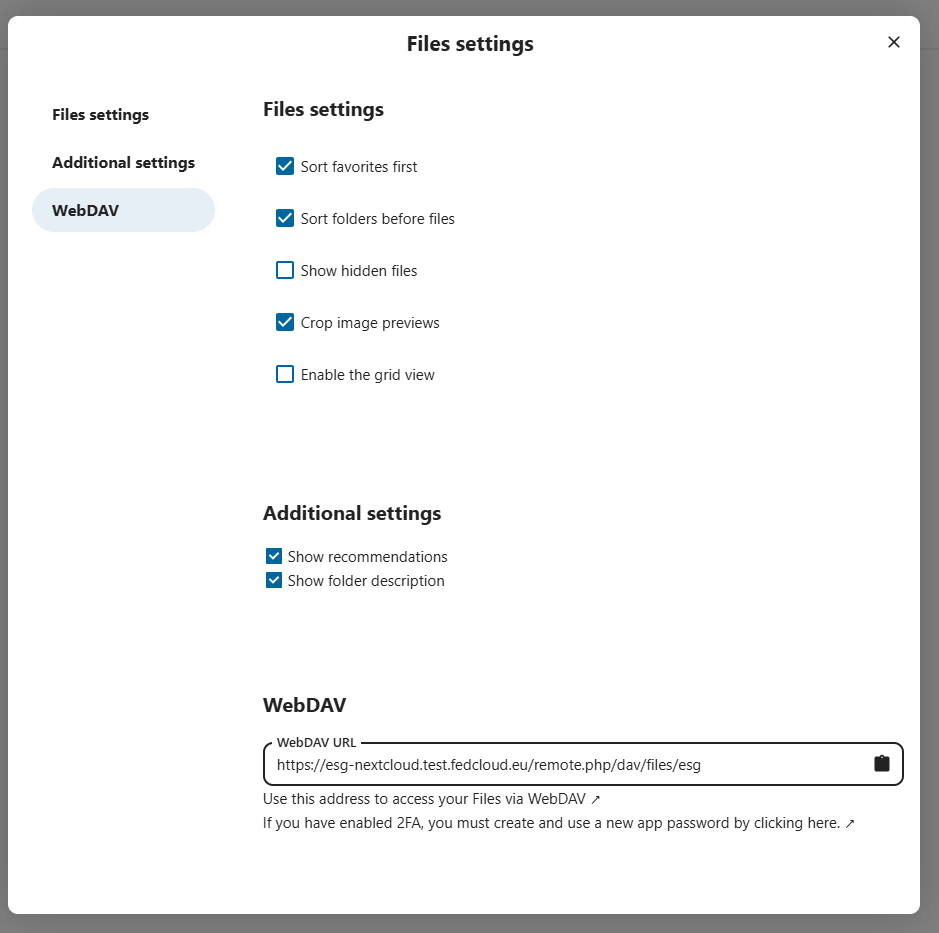Click the WebDAV section heading above URL
Viewport: 939px width, 933px height.
pos(304,705)
